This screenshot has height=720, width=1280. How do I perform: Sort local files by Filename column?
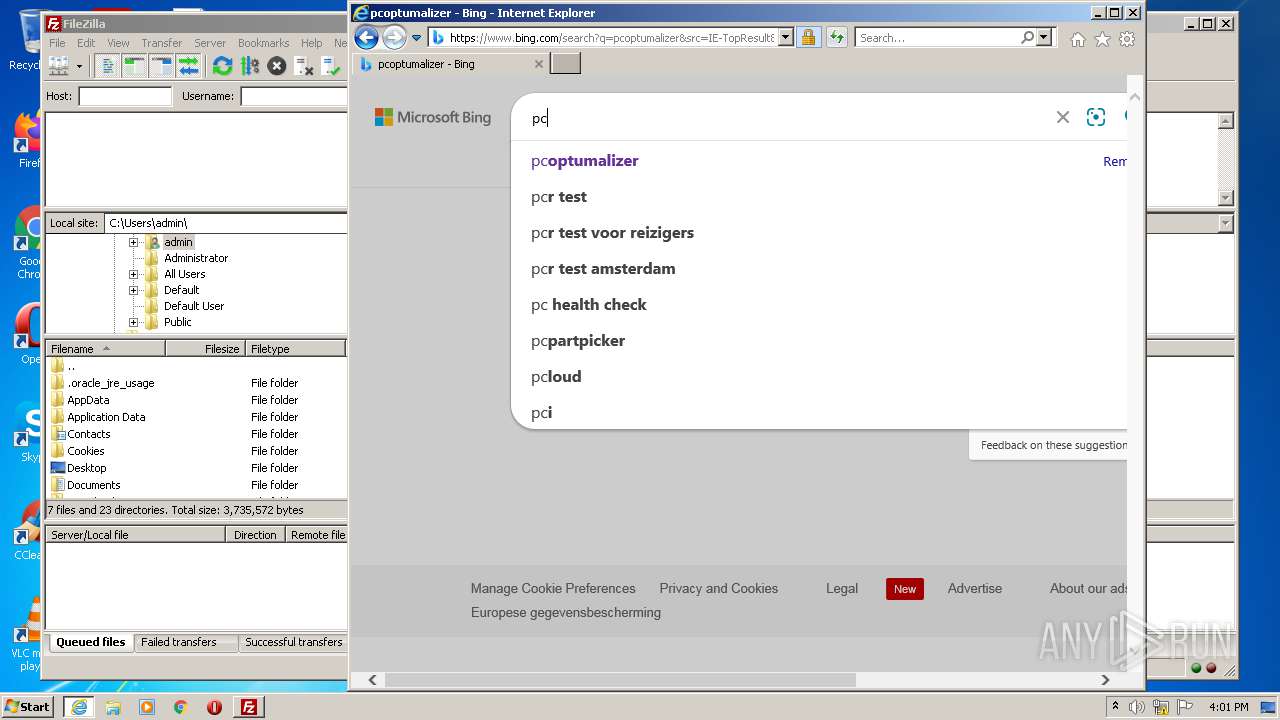[106, 349]
